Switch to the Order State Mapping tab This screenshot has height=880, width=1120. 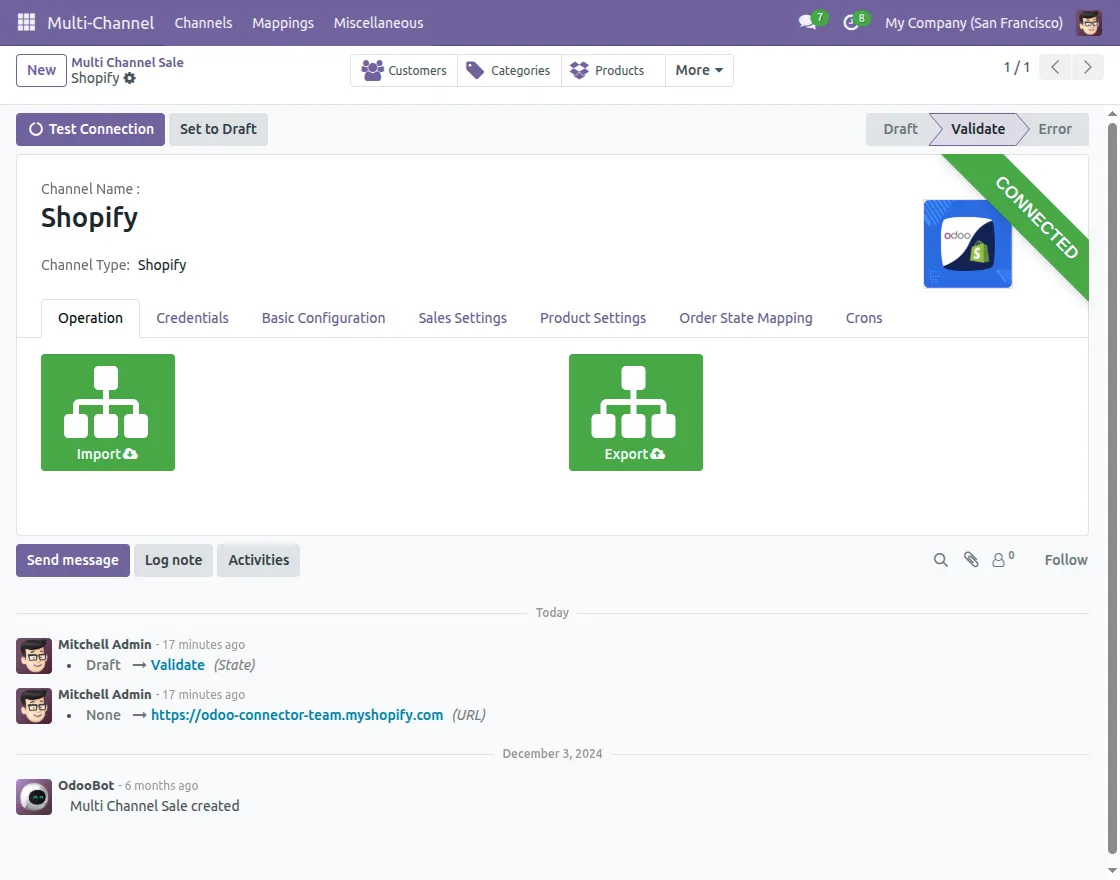point(746,318)
